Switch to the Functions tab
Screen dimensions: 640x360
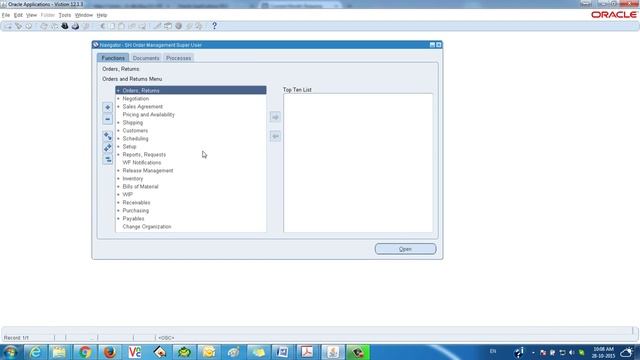[113, 58]
